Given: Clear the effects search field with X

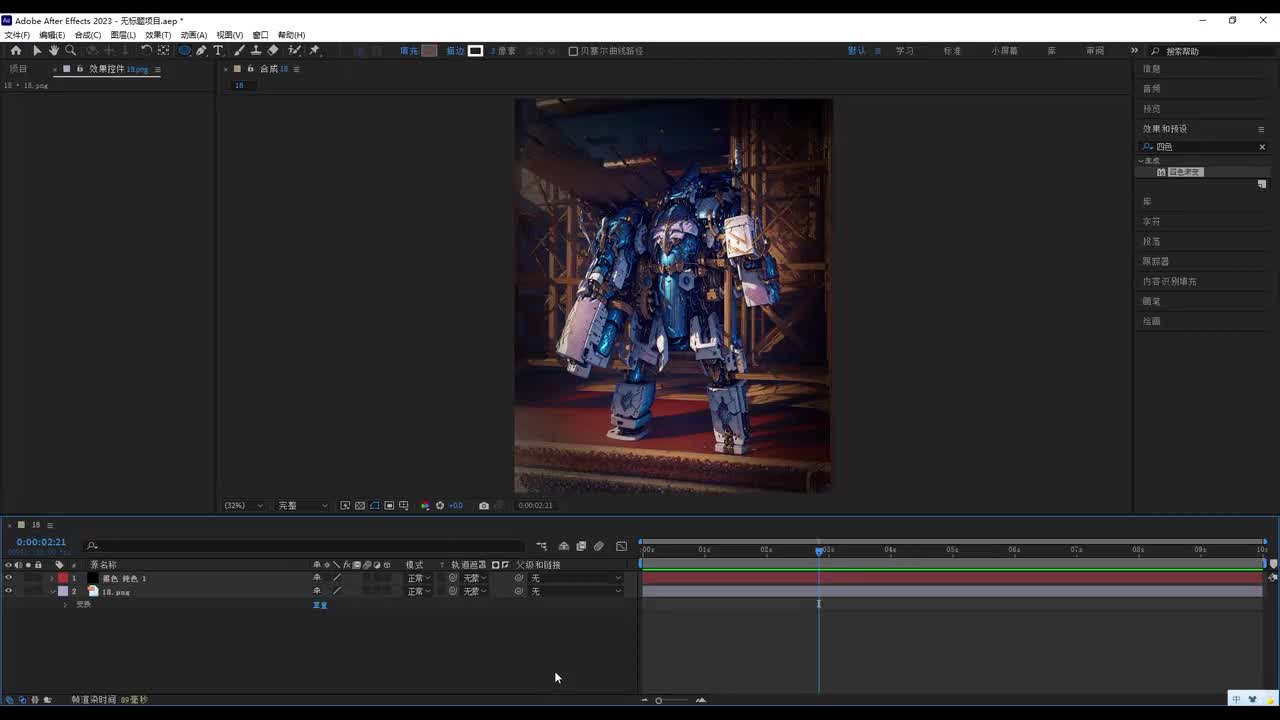Looking at the screenshot, I should pos(1262,147).
